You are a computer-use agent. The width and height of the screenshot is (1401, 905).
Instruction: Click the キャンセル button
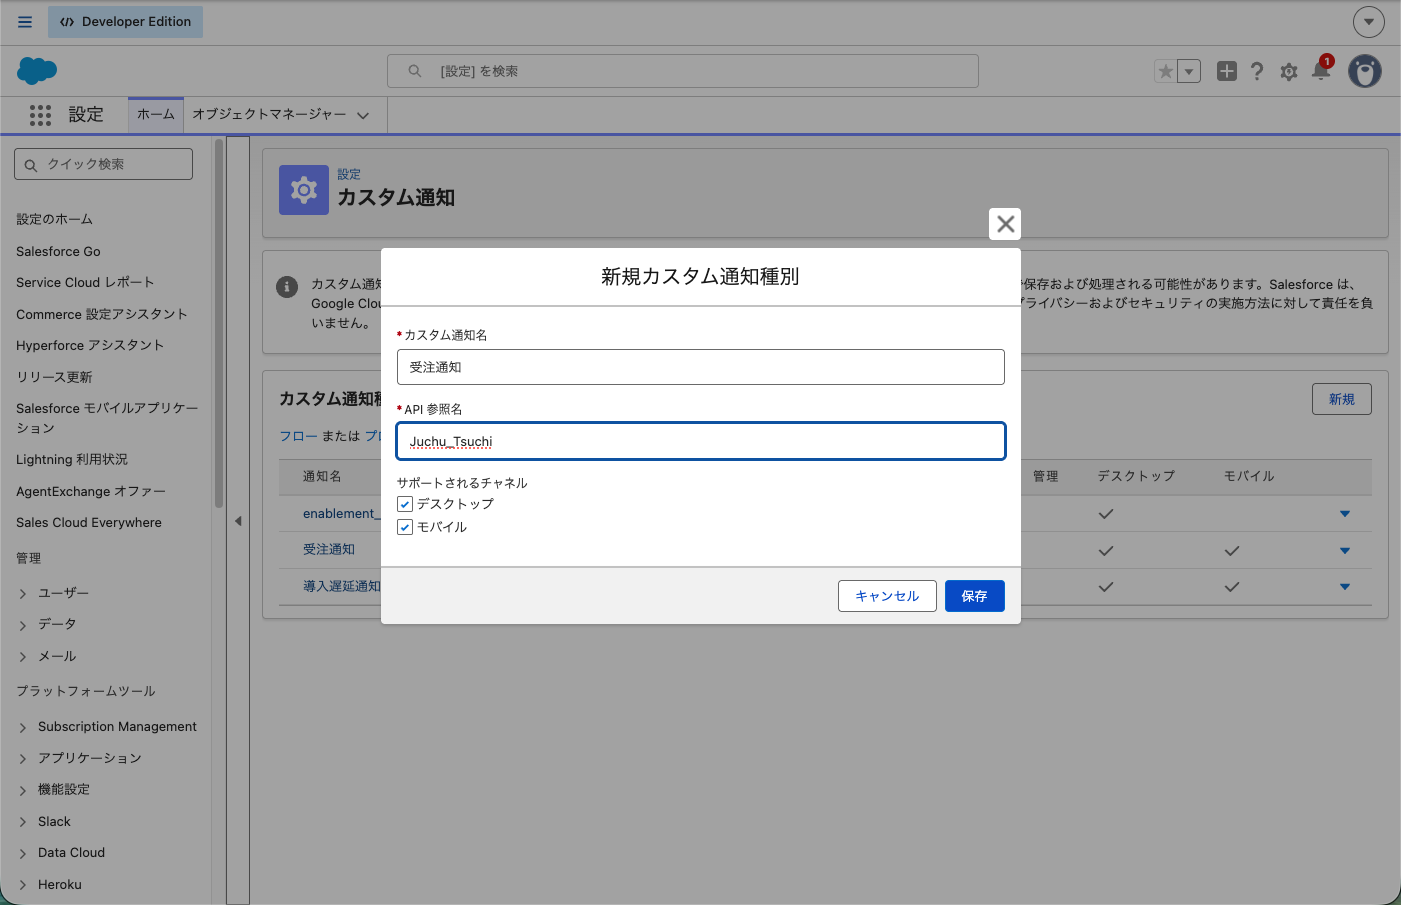[x=887, y=596]
